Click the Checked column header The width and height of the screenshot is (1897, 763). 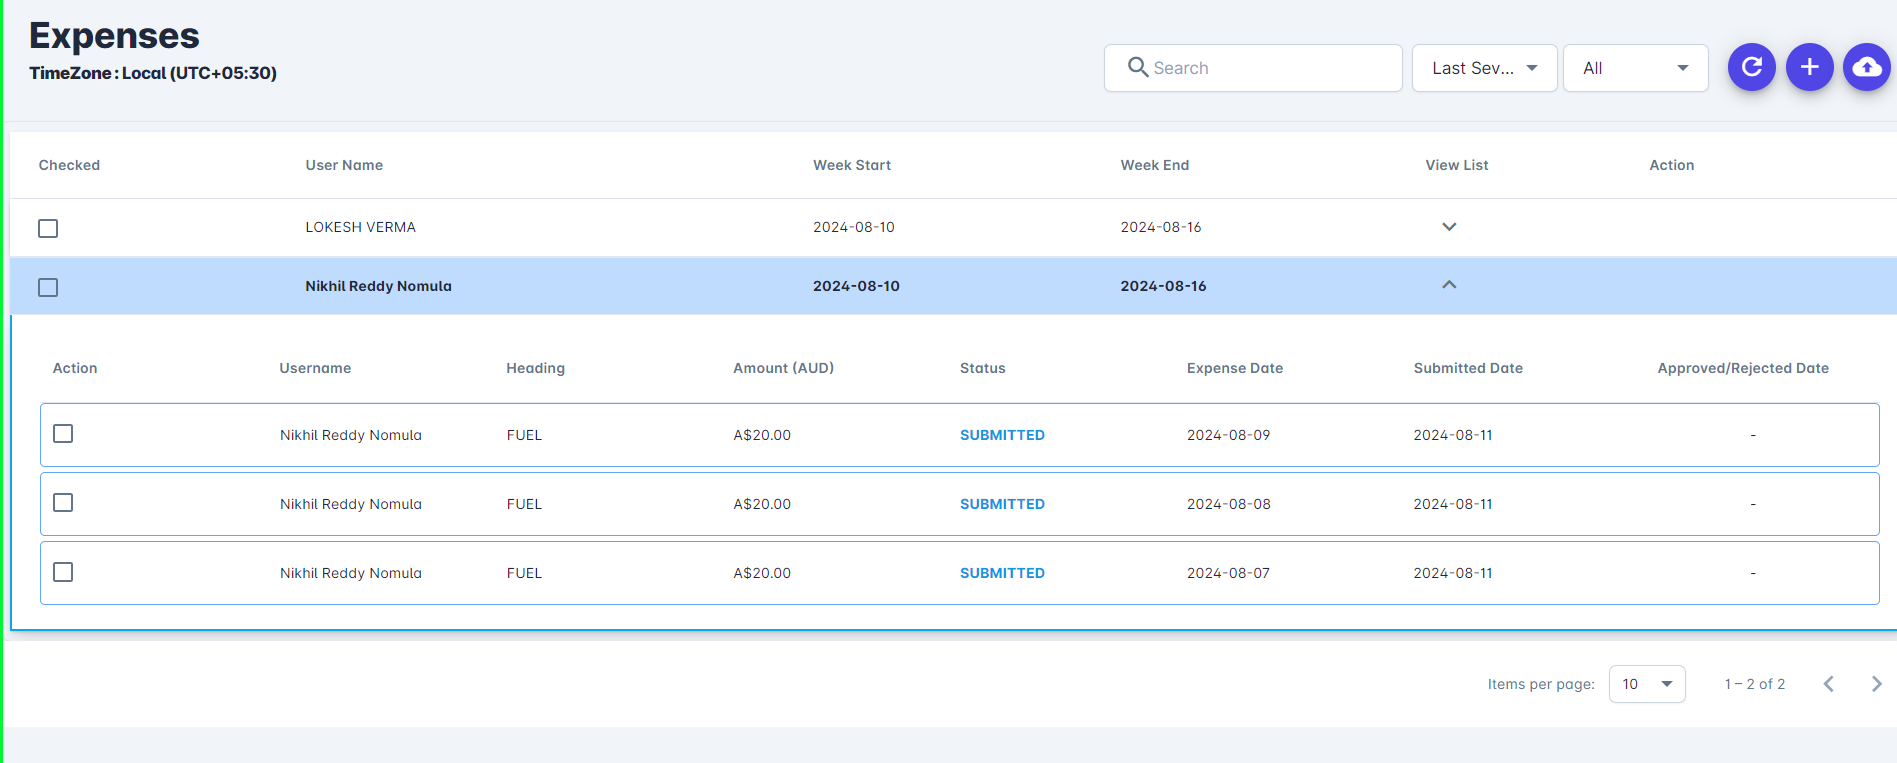click(69, 165)
